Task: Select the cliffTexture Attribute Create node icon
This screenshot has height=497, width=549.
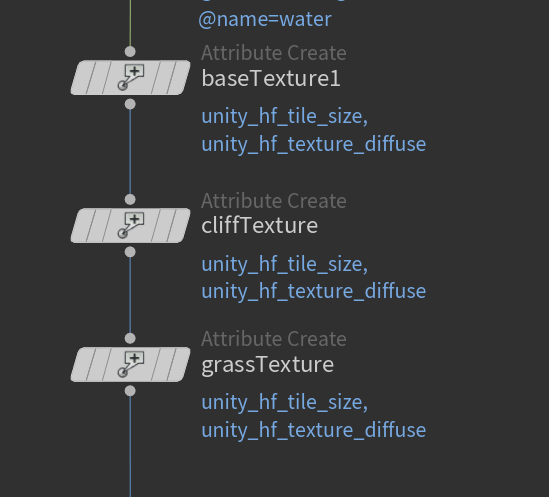Action: click(x=130, y=225)
